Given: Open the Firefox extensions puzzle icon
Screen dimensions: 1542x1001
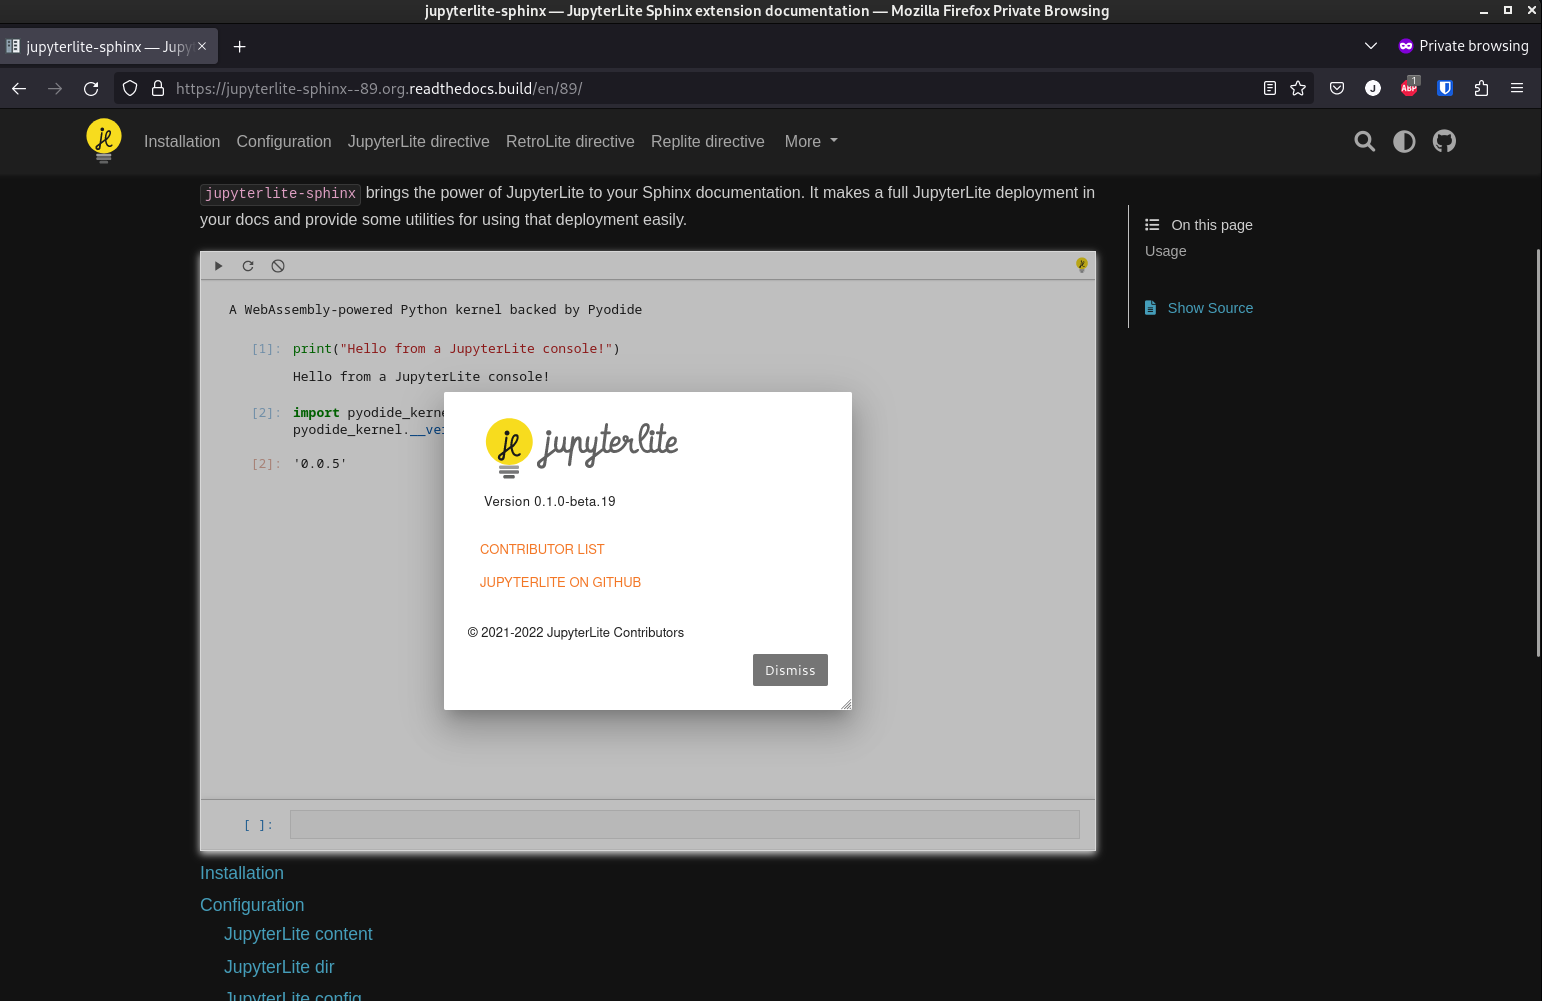Looking at the screenshot, I should [1481, 88].
